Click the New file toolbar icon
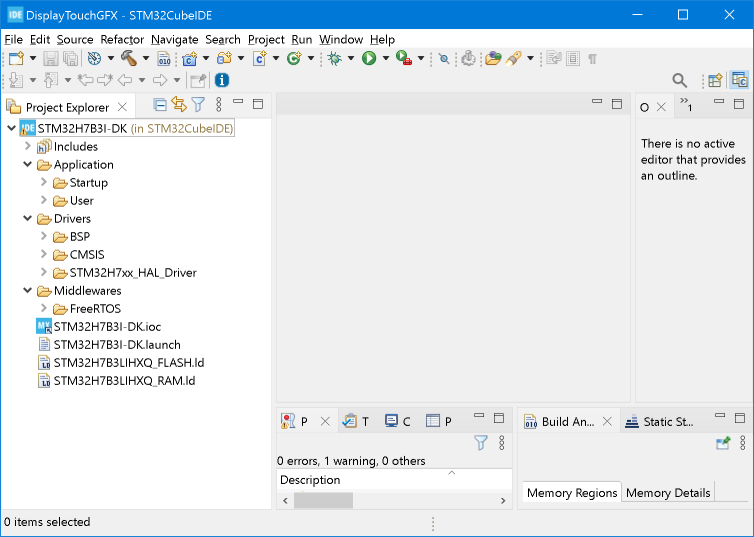 pos(16,59)
